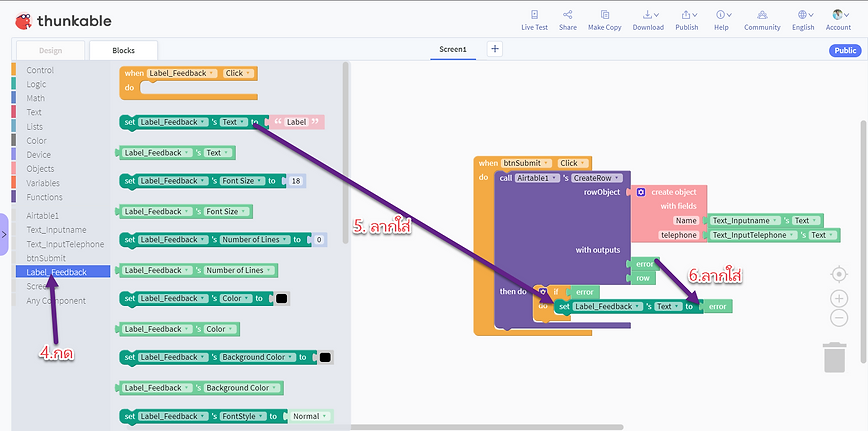This screenshot has height=431, width=868.
Task: Open the Math block category
Action: click(35, 98)
